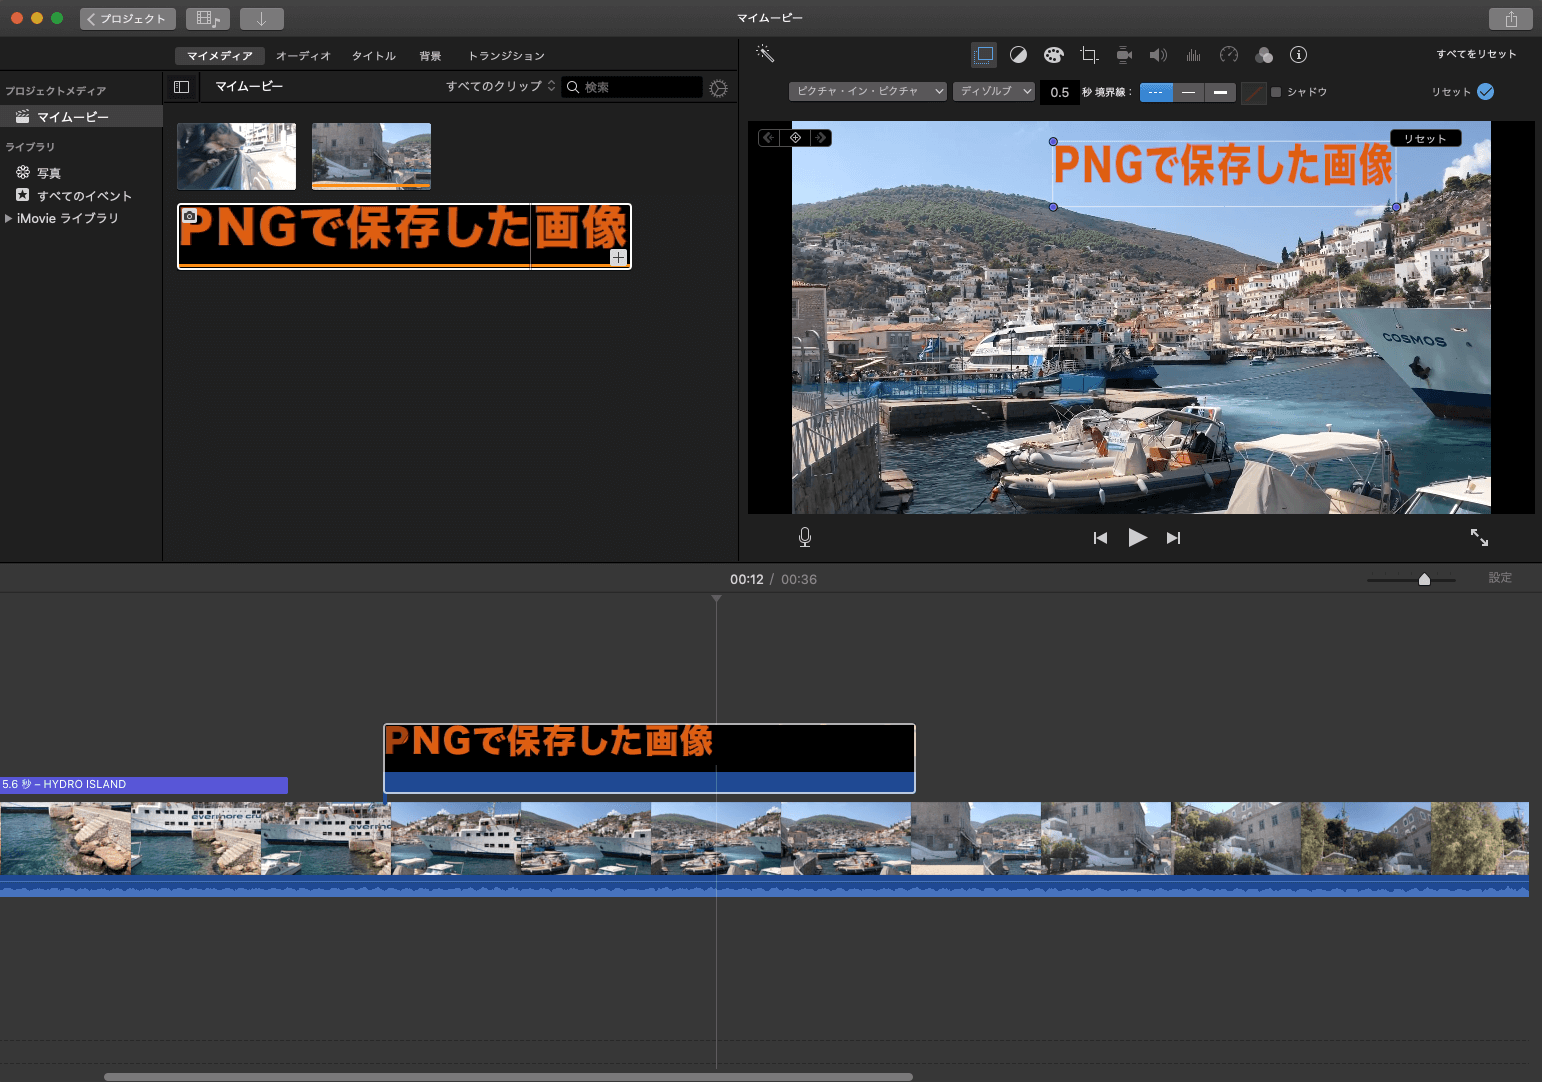The height and width of the screenshot is (1082, 1542).
Task: Select the crop tool icon
Action: click(1089, 55)
